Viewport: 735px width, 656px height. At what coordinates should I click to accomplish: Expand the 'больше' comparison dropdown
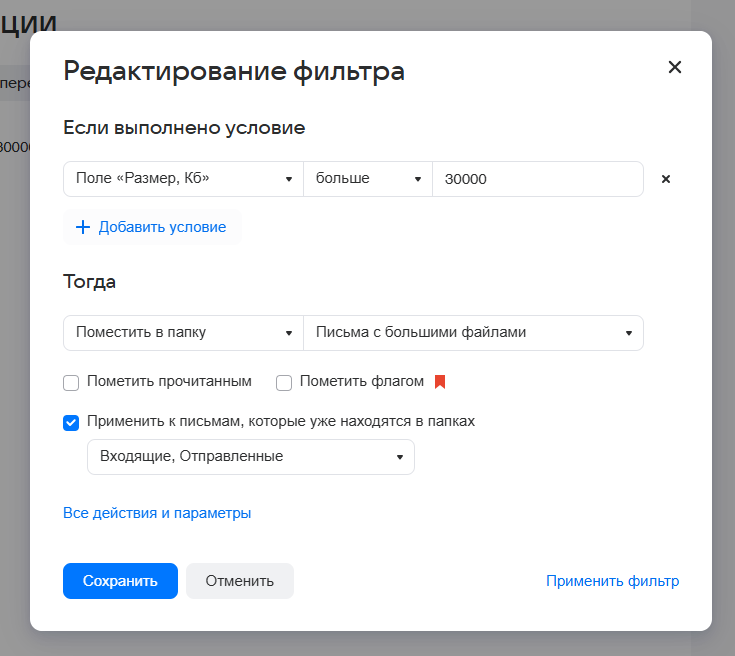click(x=368, y=179)
